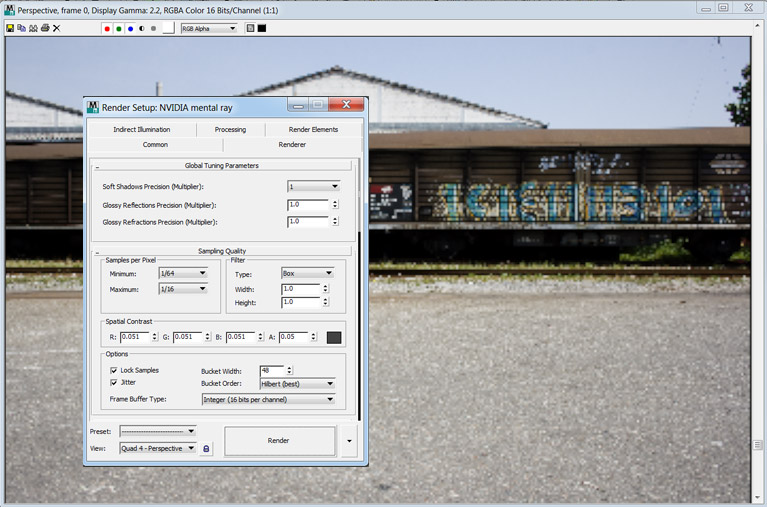The width and height of the screenshot is (767, 507).
Task: Adjust the Filter Width spinner
Action: [326, 289]
